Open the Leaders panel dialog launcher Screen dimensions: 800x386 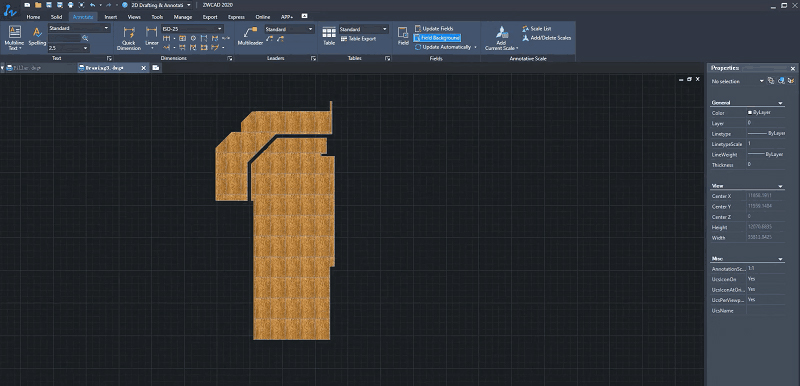coord(313,59)
